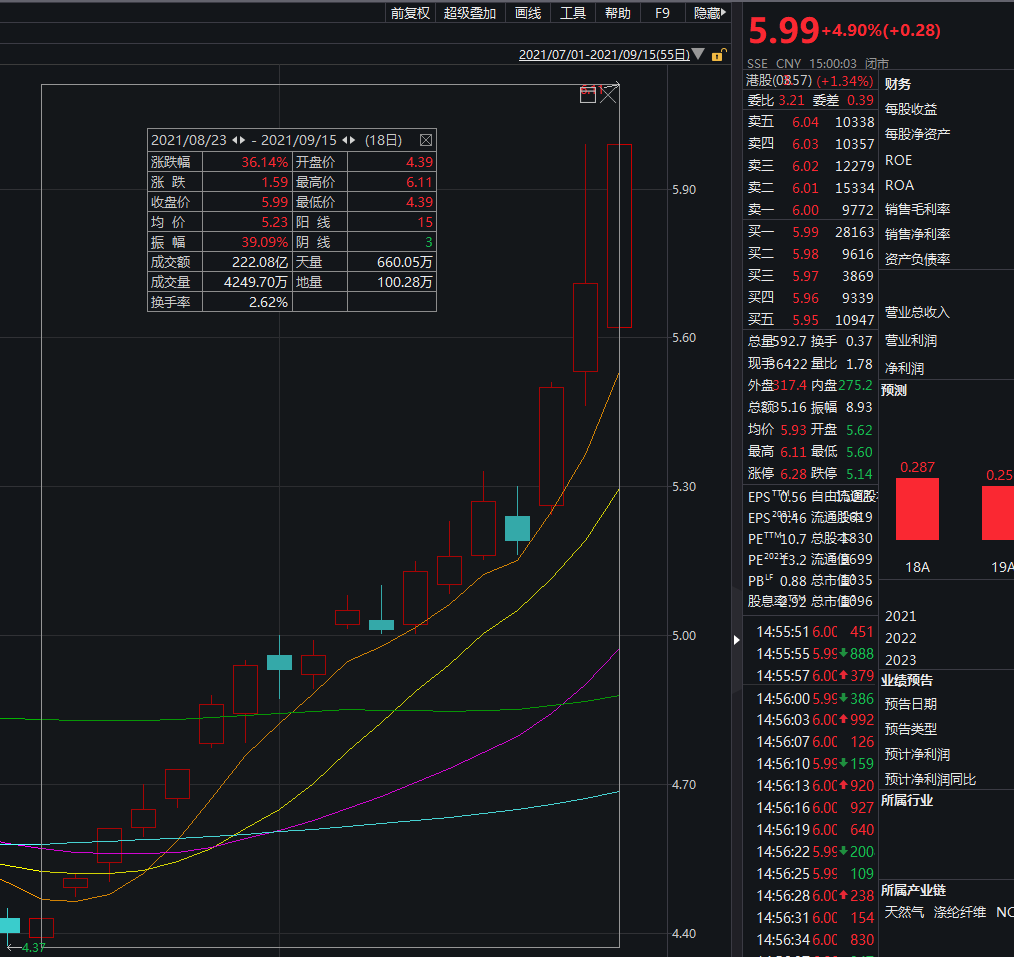The height and width of the screenshot is (957, 1014).
Task: Click the 天然气 industry chain tag
Action: point(904,912)
